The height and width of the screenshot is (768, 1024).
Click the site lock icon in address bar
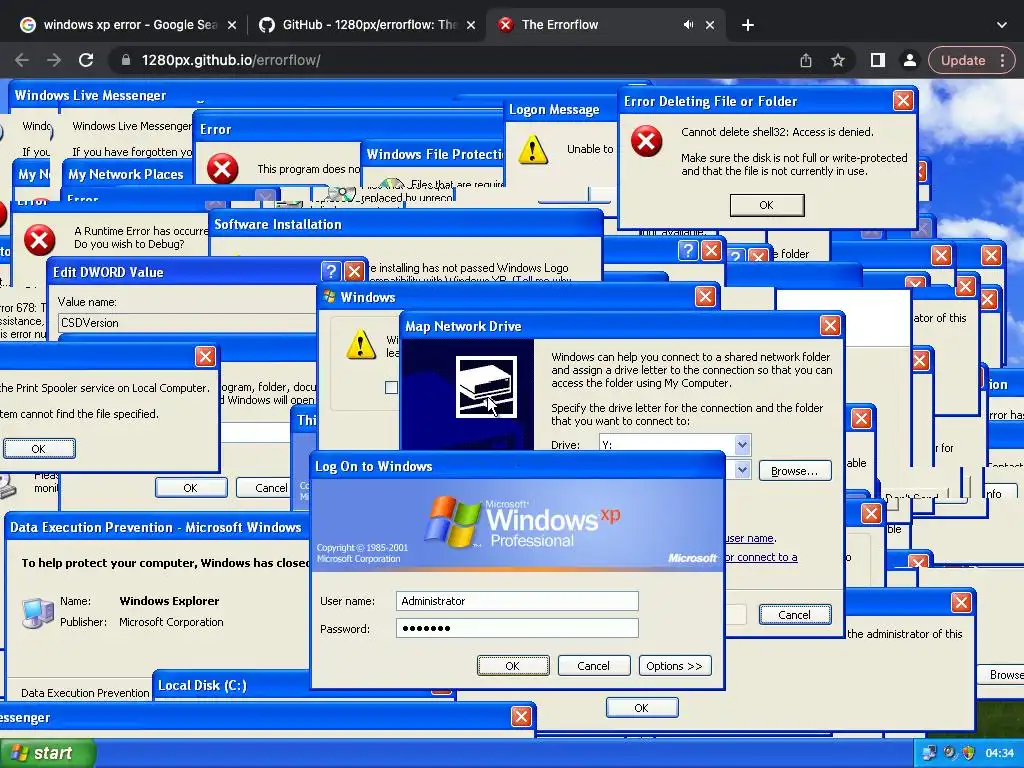(126, 60)
